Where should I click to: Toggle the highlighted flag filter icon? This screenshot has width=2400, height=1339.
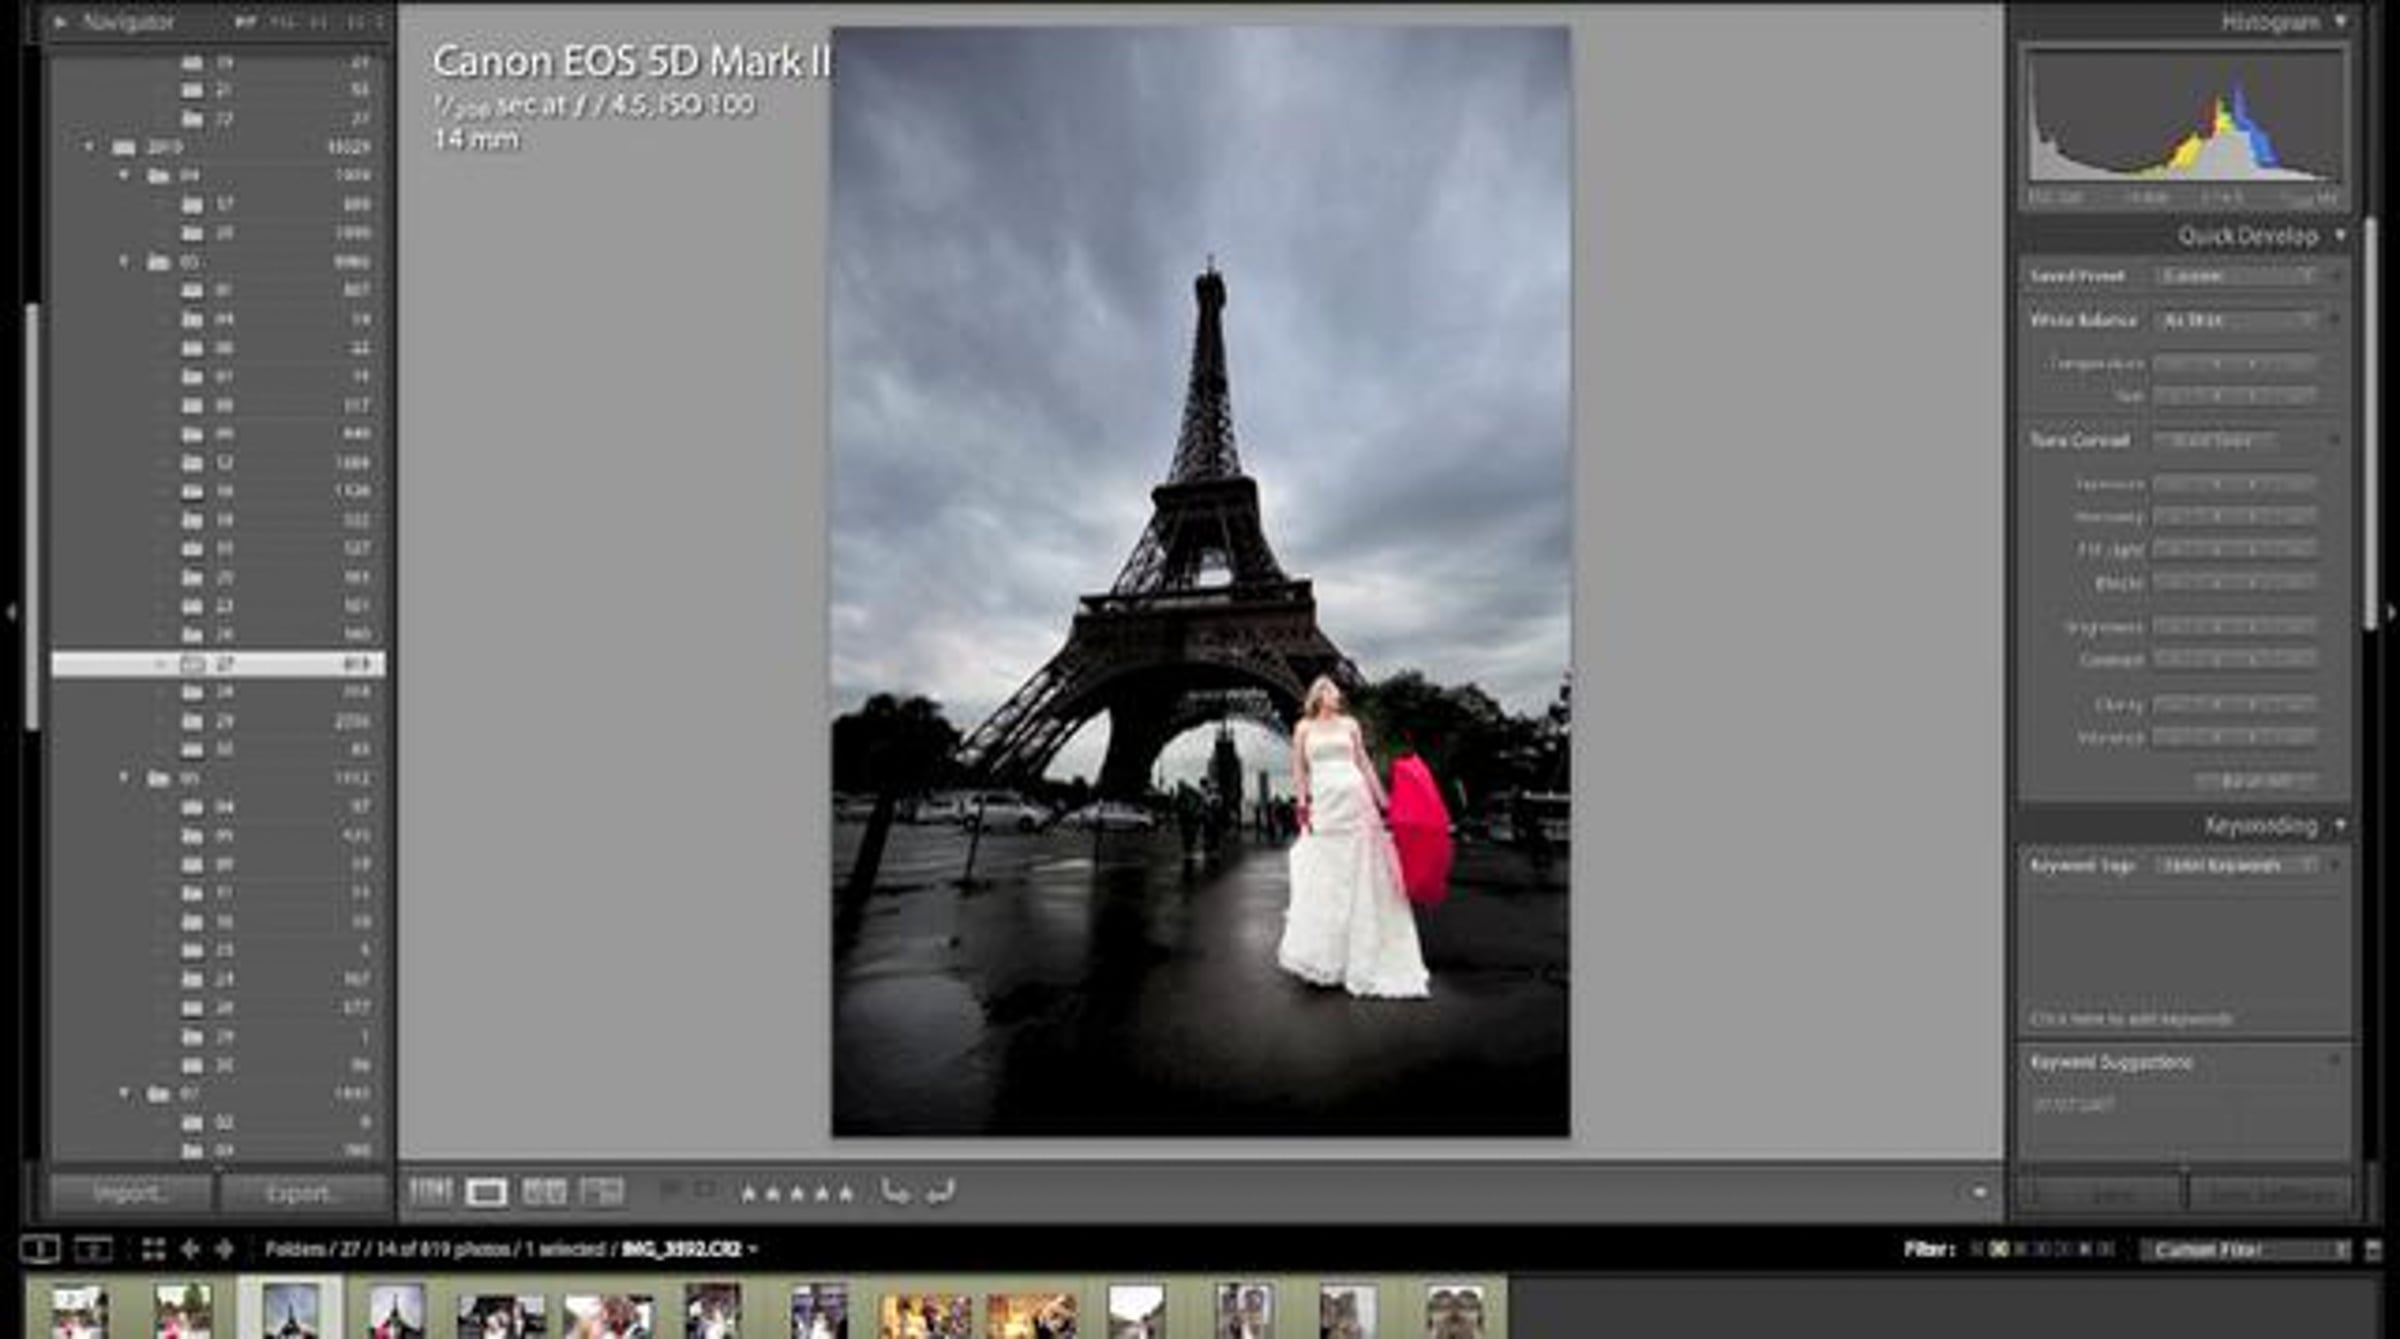click(1998, 1250)
